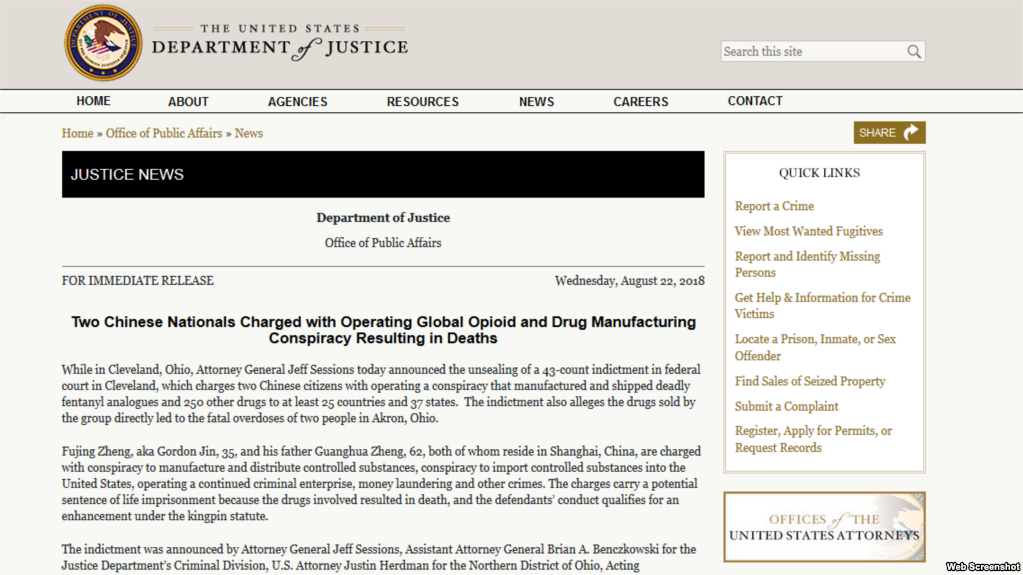Click the article headline about Chinese nationals
The image size is (1023, 575).
point(383,330)
